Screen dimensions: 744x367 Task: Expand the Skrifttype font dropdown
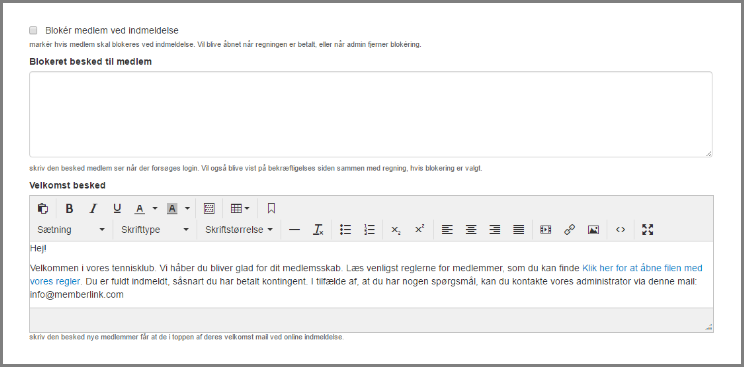(x=155, y=230)
